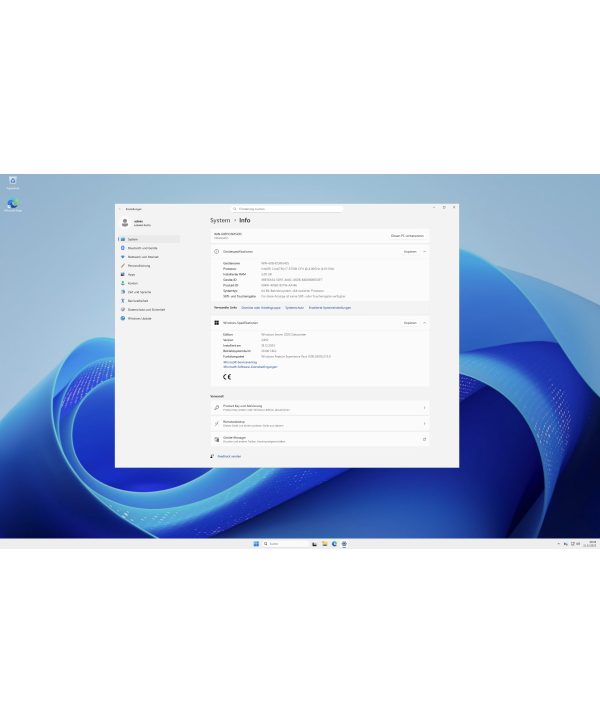Click Diesen PC umbenennen button

[x=407, y=236]
